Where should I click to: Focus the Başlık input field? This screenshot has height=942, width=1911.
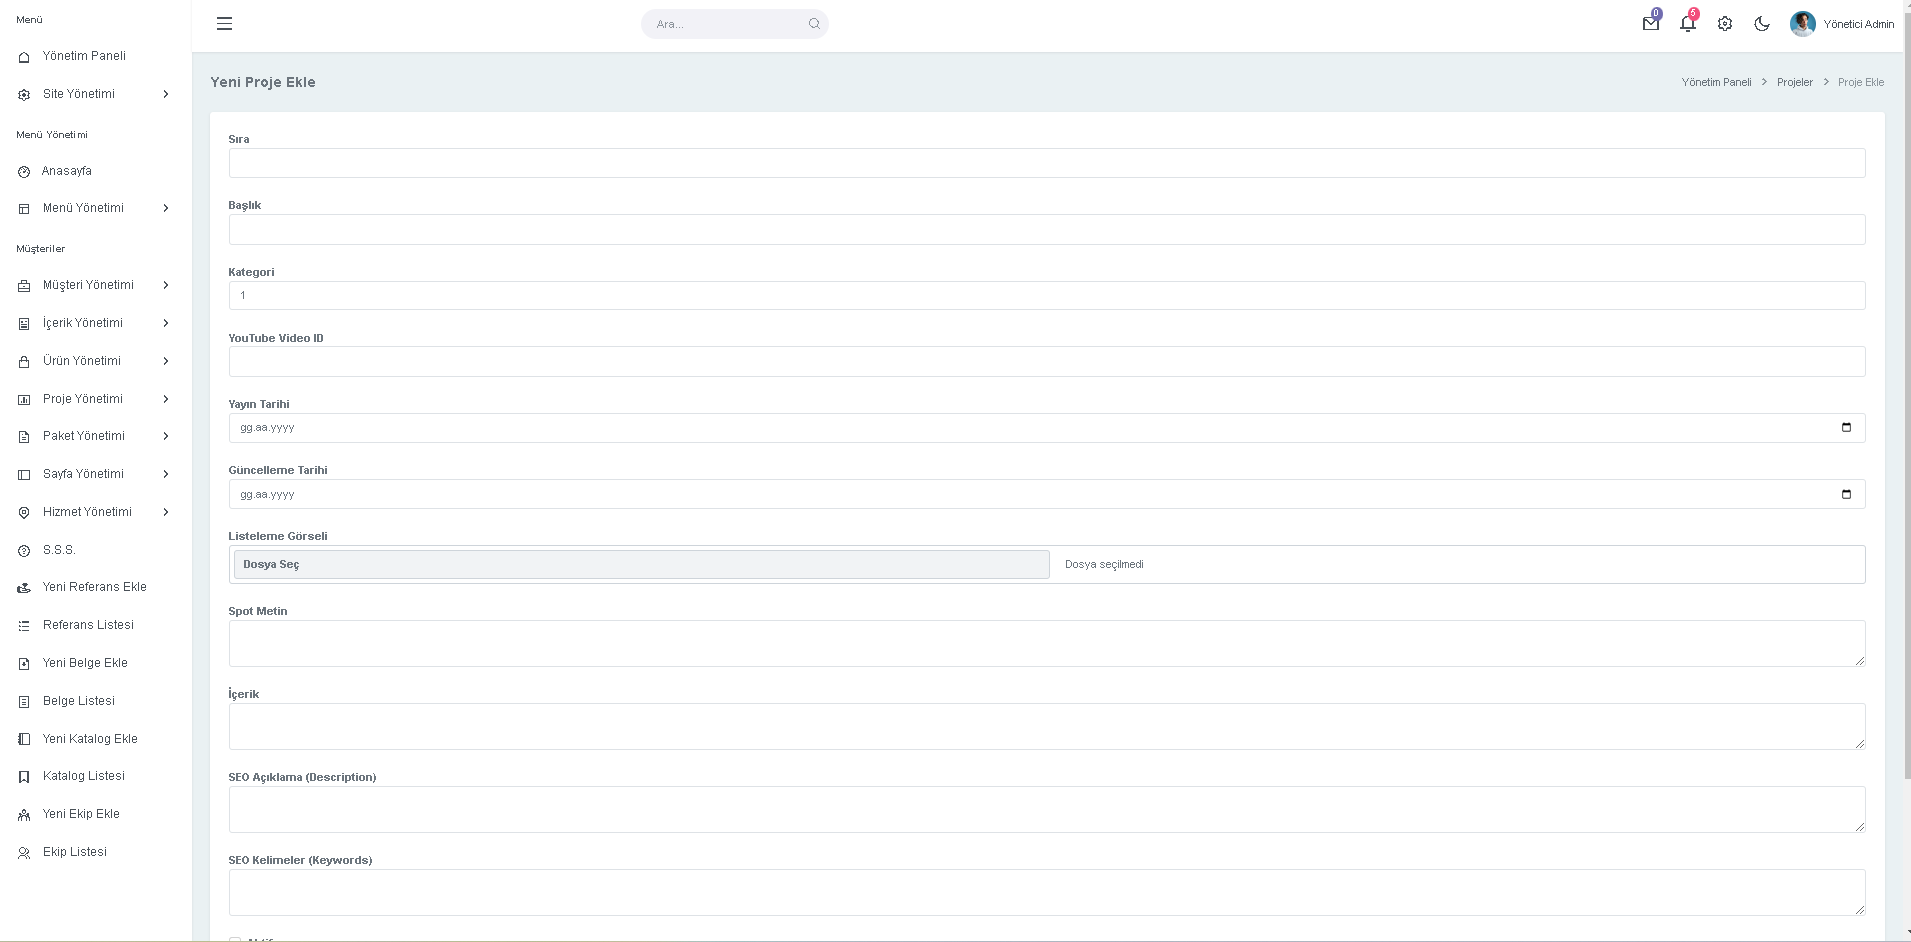1046,229
